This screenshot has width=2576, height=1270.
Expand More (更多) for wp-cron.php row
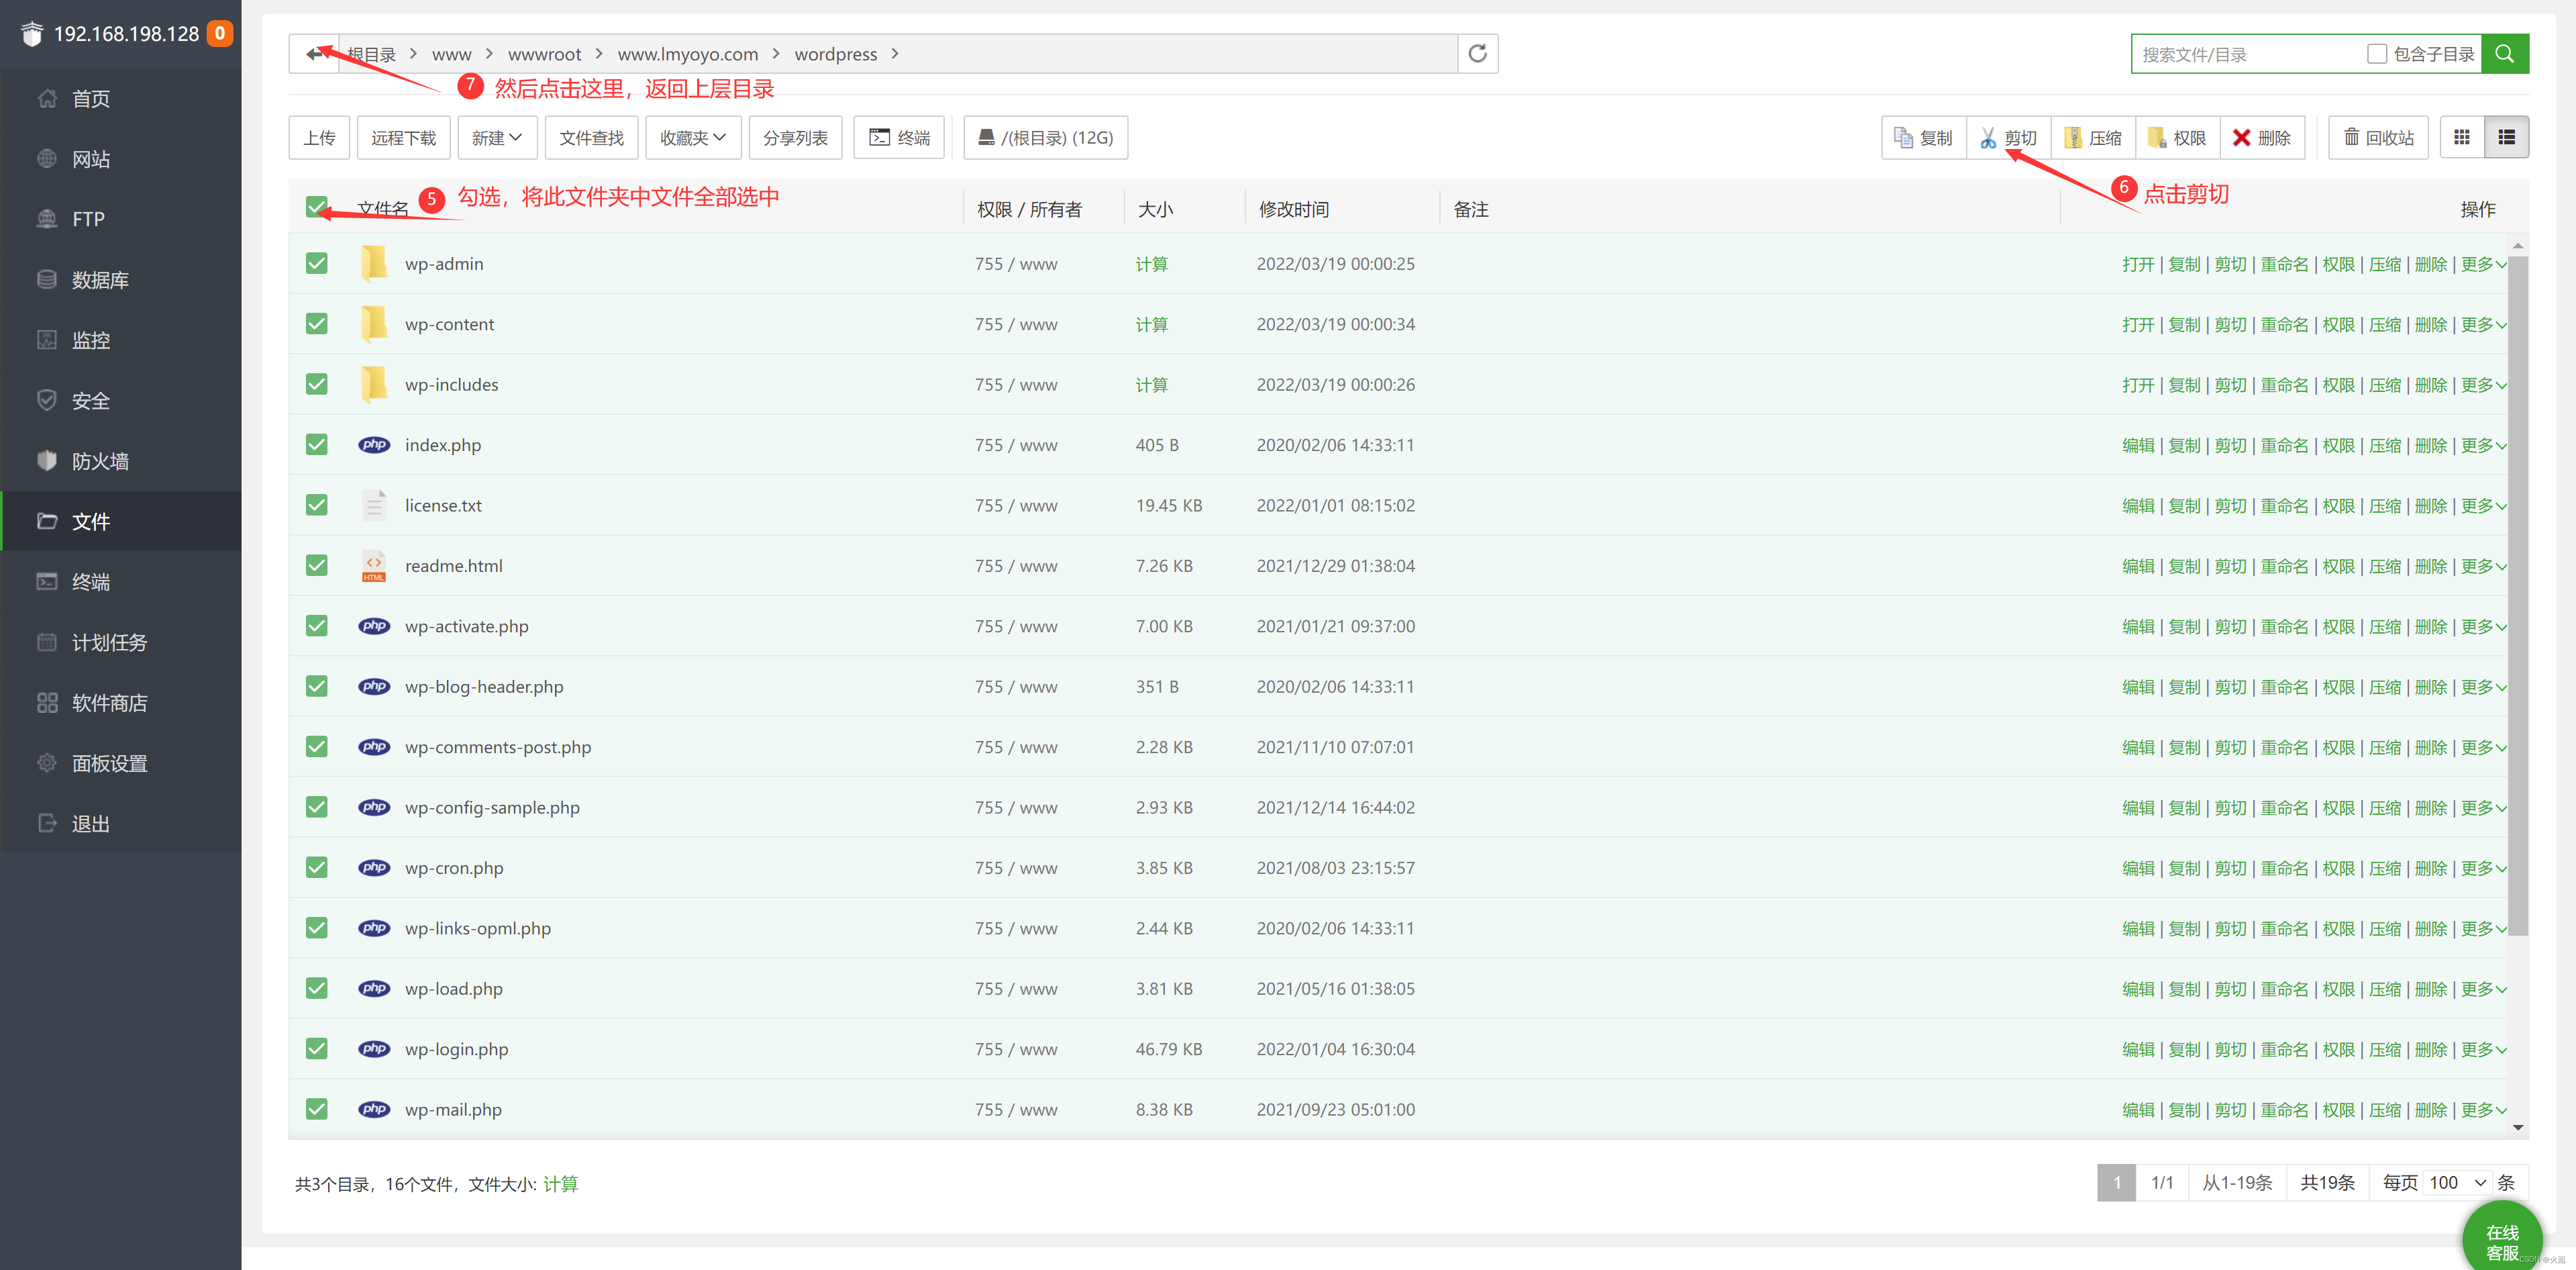point(2483,868)
